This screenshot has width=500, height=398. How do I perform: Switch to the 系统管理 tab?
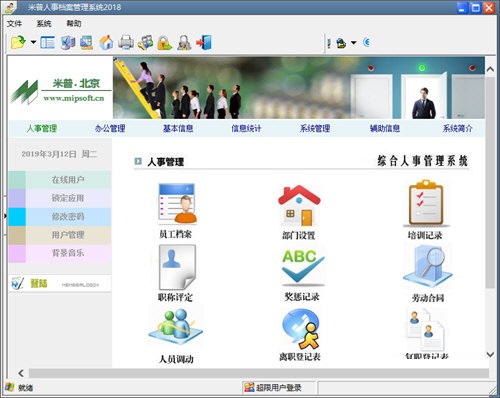click(x=315, y=128)
